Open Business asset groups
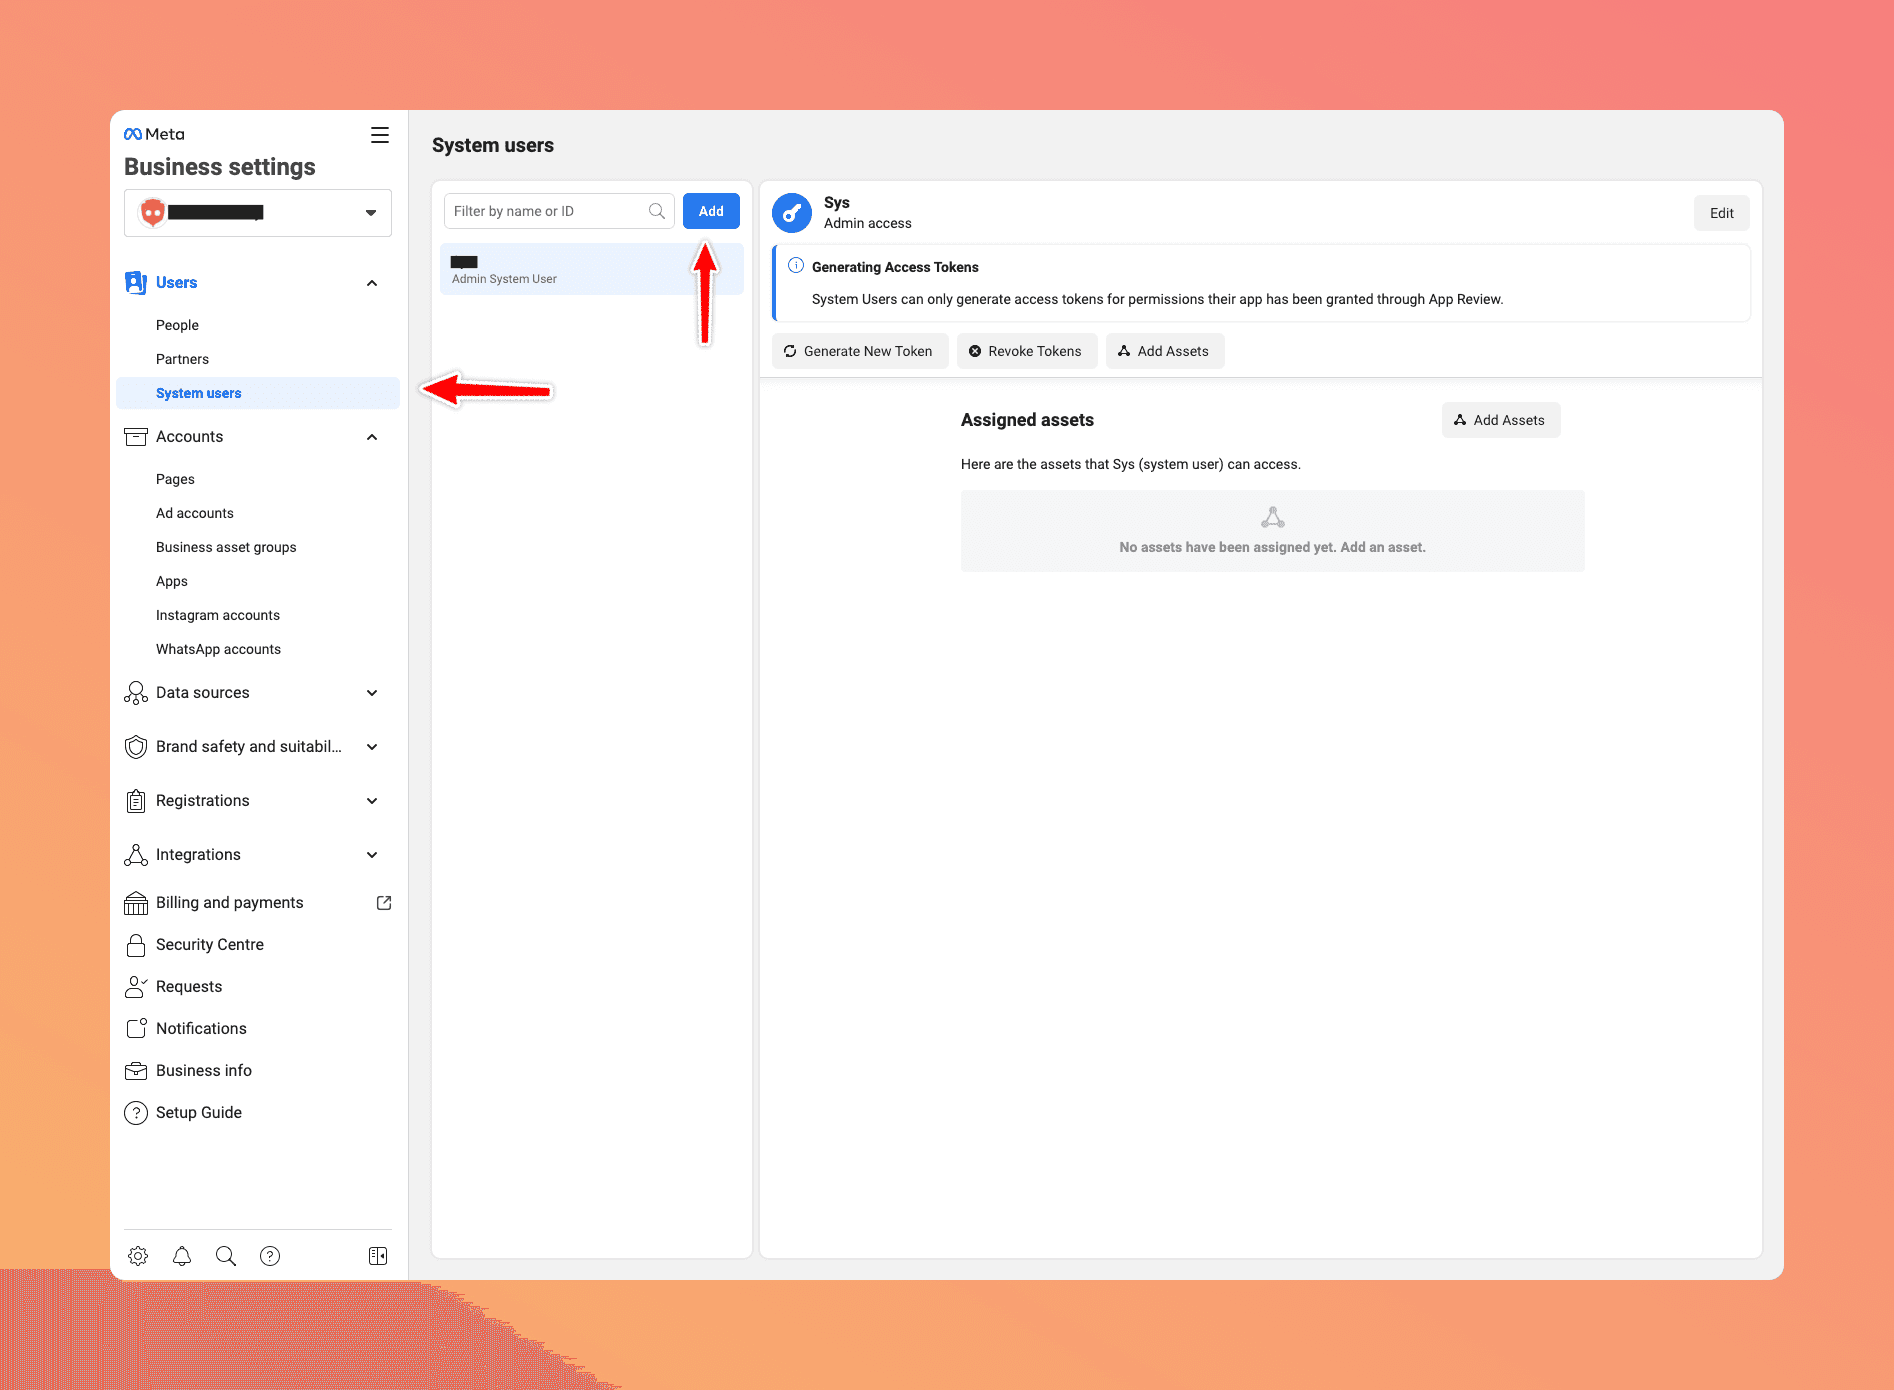 click(226, 547)
